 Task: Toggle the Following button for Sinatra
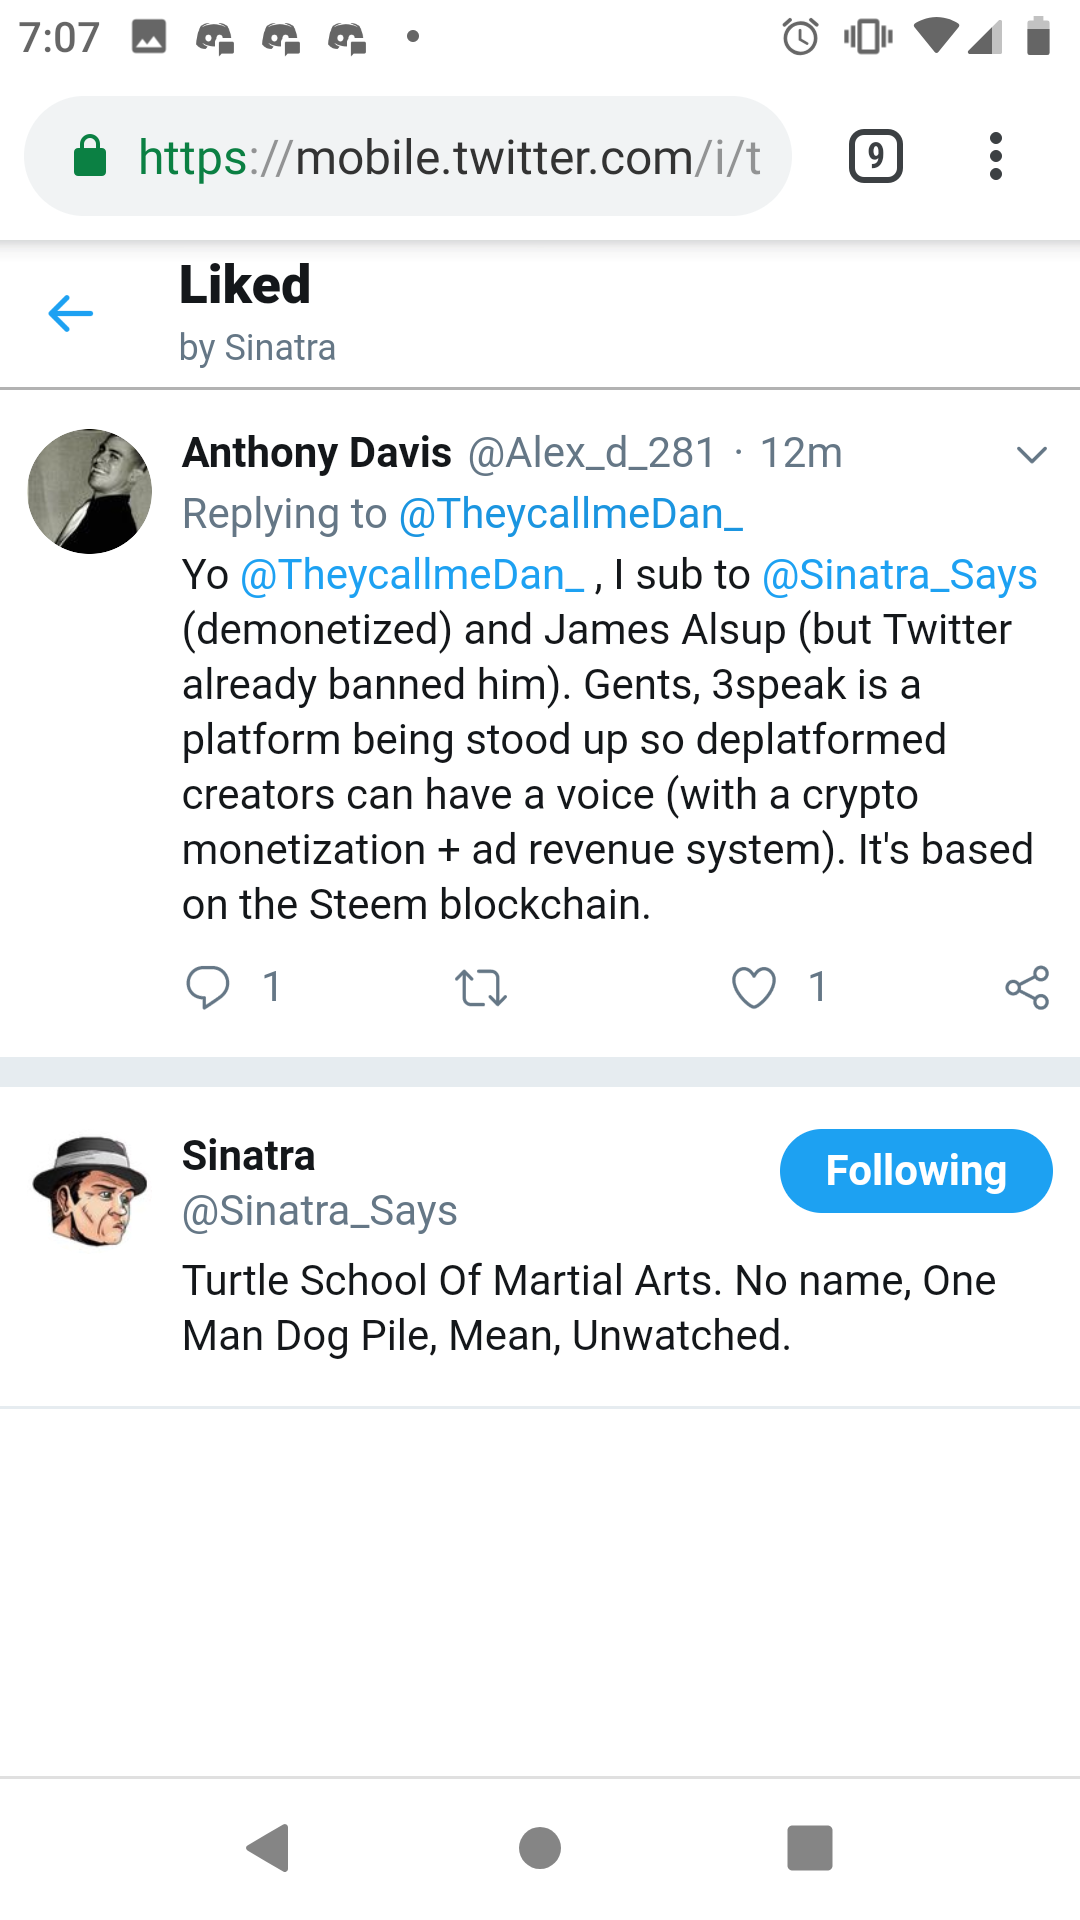[x=916, y=1171]
